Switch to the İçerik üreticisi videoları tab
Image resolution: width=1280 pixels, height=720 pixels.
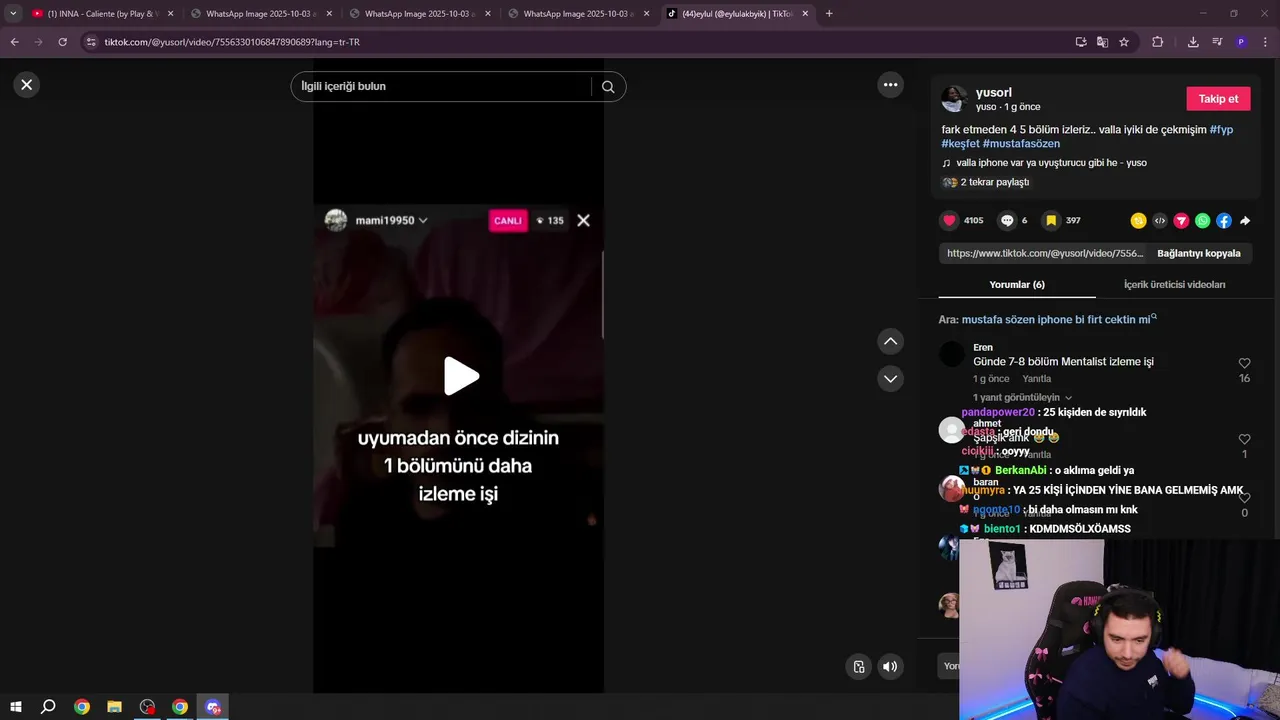click(x=1174, y=285)
